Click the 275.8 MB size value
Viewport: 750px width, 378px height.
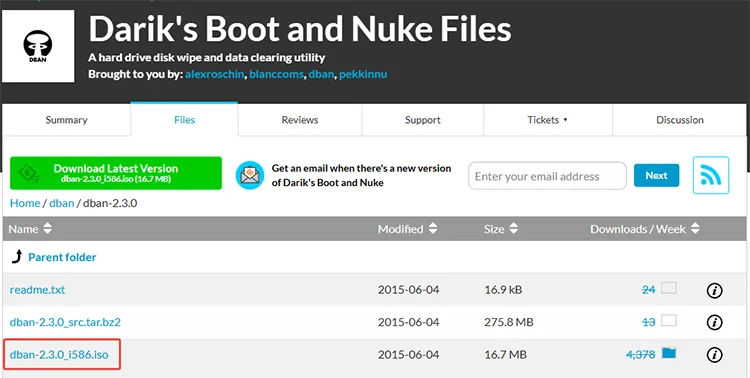click(508, 322)
